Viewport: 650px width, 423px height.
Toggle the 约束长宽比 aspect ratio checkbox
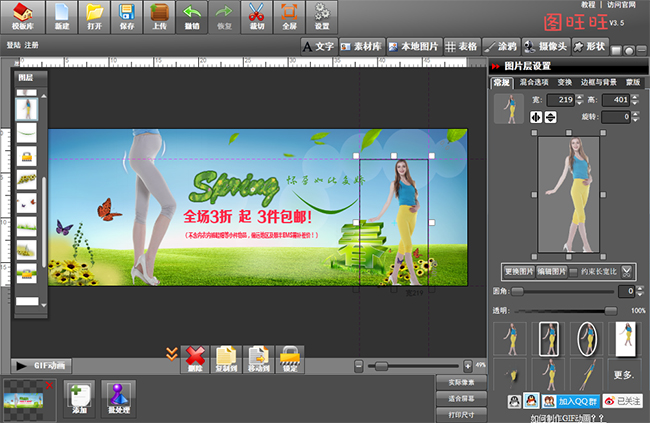click(x=573, y=272)
